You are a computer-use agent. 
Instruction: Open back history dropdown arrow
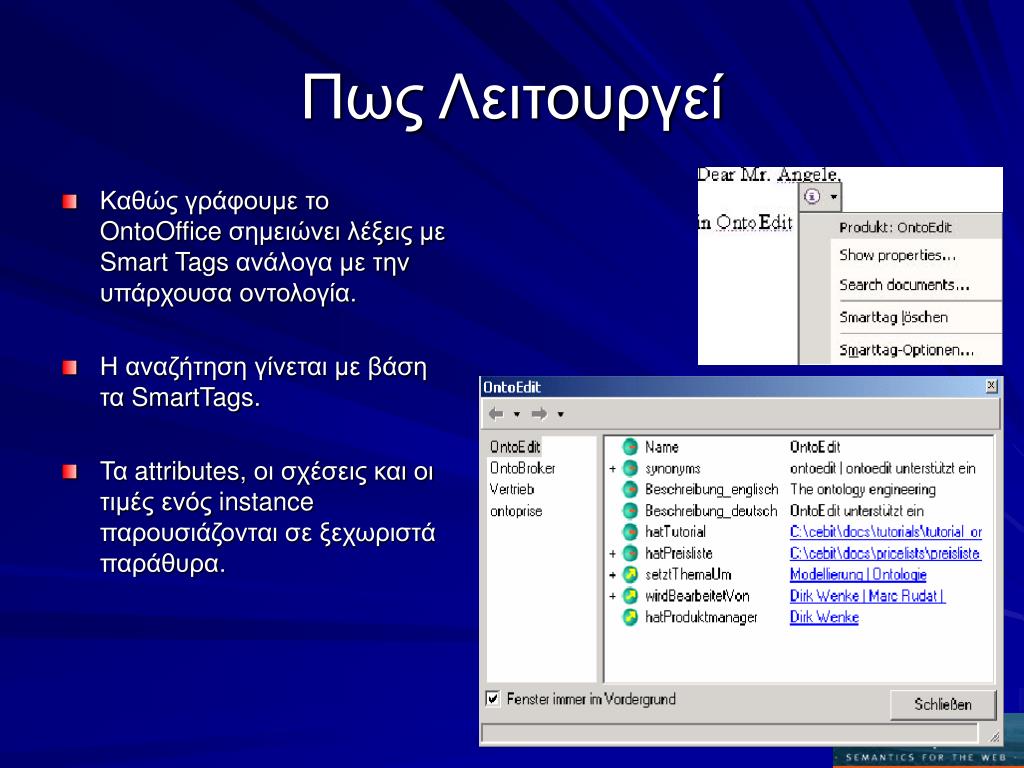click(517, 414)
